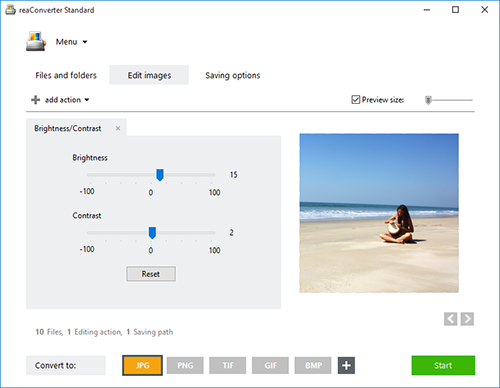This screenshot has width=500, height=388.
Task: Switch to Files and folders tab
Action: click(x=66, y=75)
